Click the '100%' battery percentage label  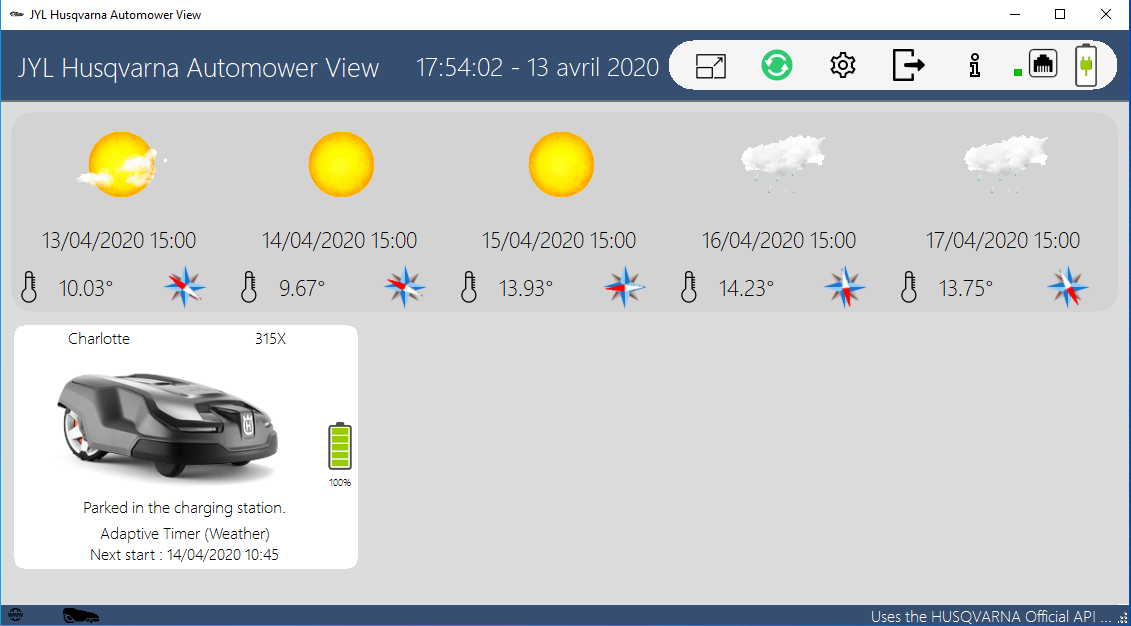340,482
